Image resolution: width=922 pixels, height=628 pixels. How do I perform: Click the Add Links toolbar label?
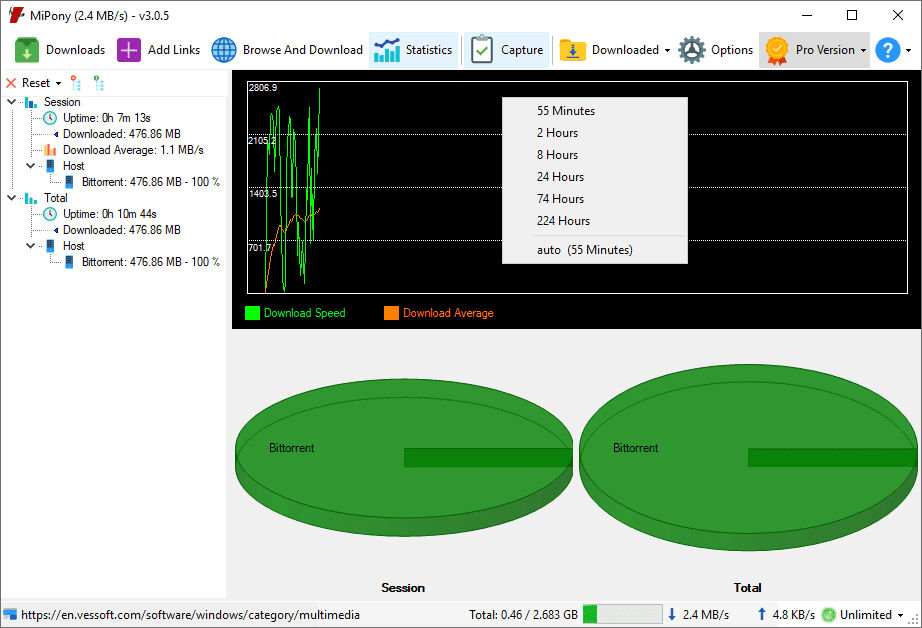coord(173,50)
